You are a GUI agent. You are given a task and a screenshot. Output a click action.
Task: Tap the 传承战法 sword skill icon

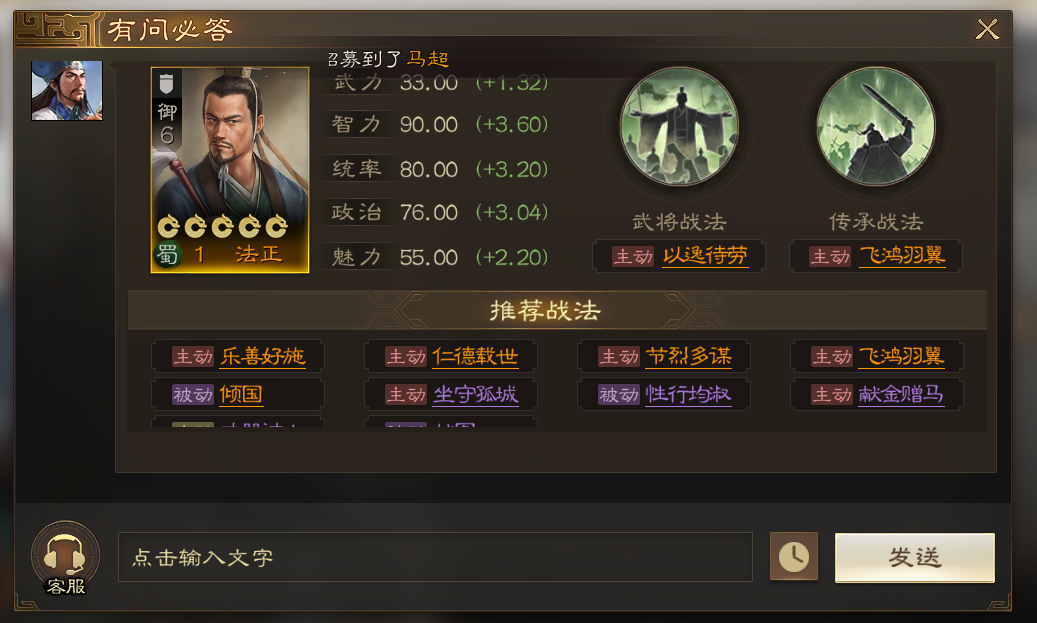[876, 126]
